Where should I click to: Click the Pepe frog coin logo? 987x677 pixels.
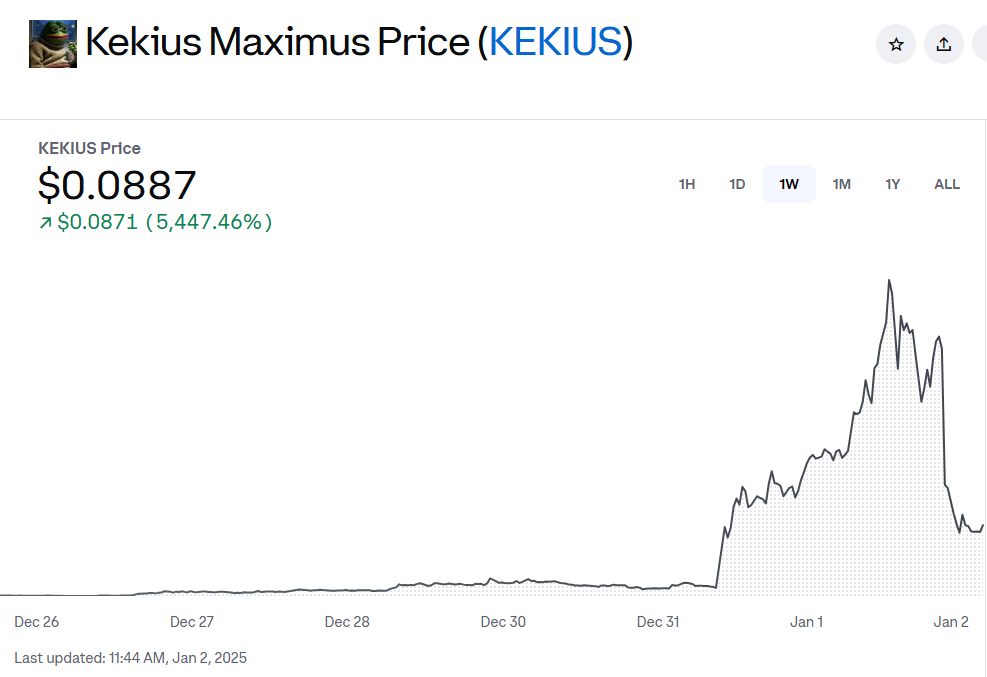point(53,43)
